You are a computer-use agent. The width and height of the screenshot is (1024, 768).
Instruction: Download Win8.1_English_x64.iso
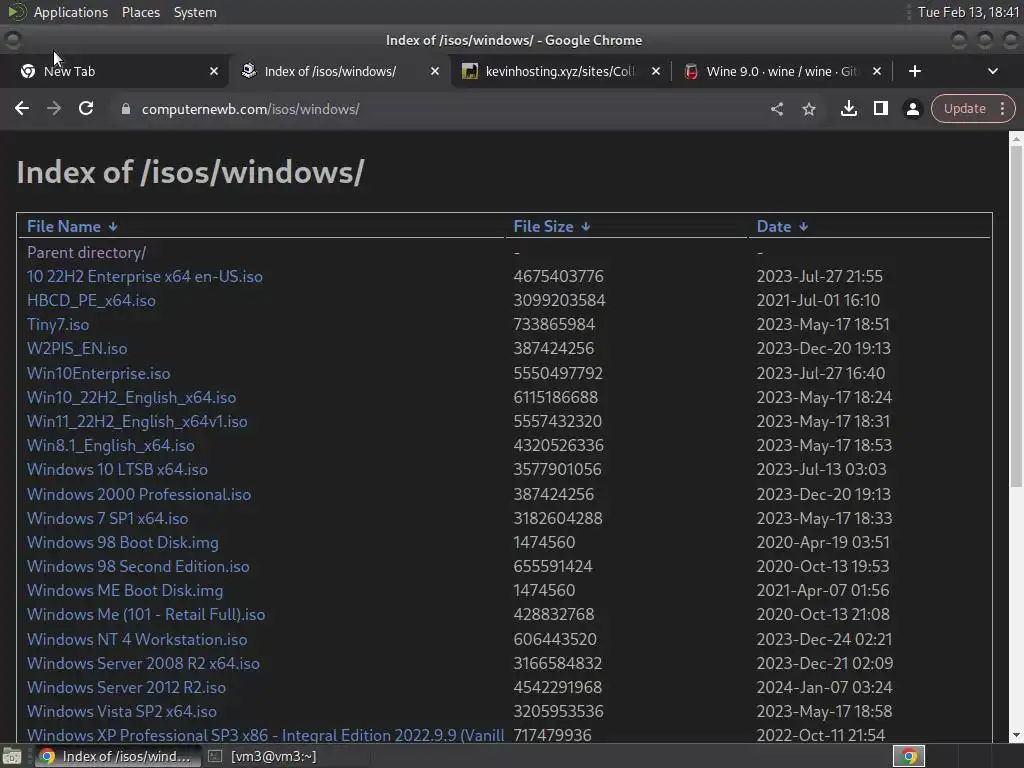click(110, 445)
